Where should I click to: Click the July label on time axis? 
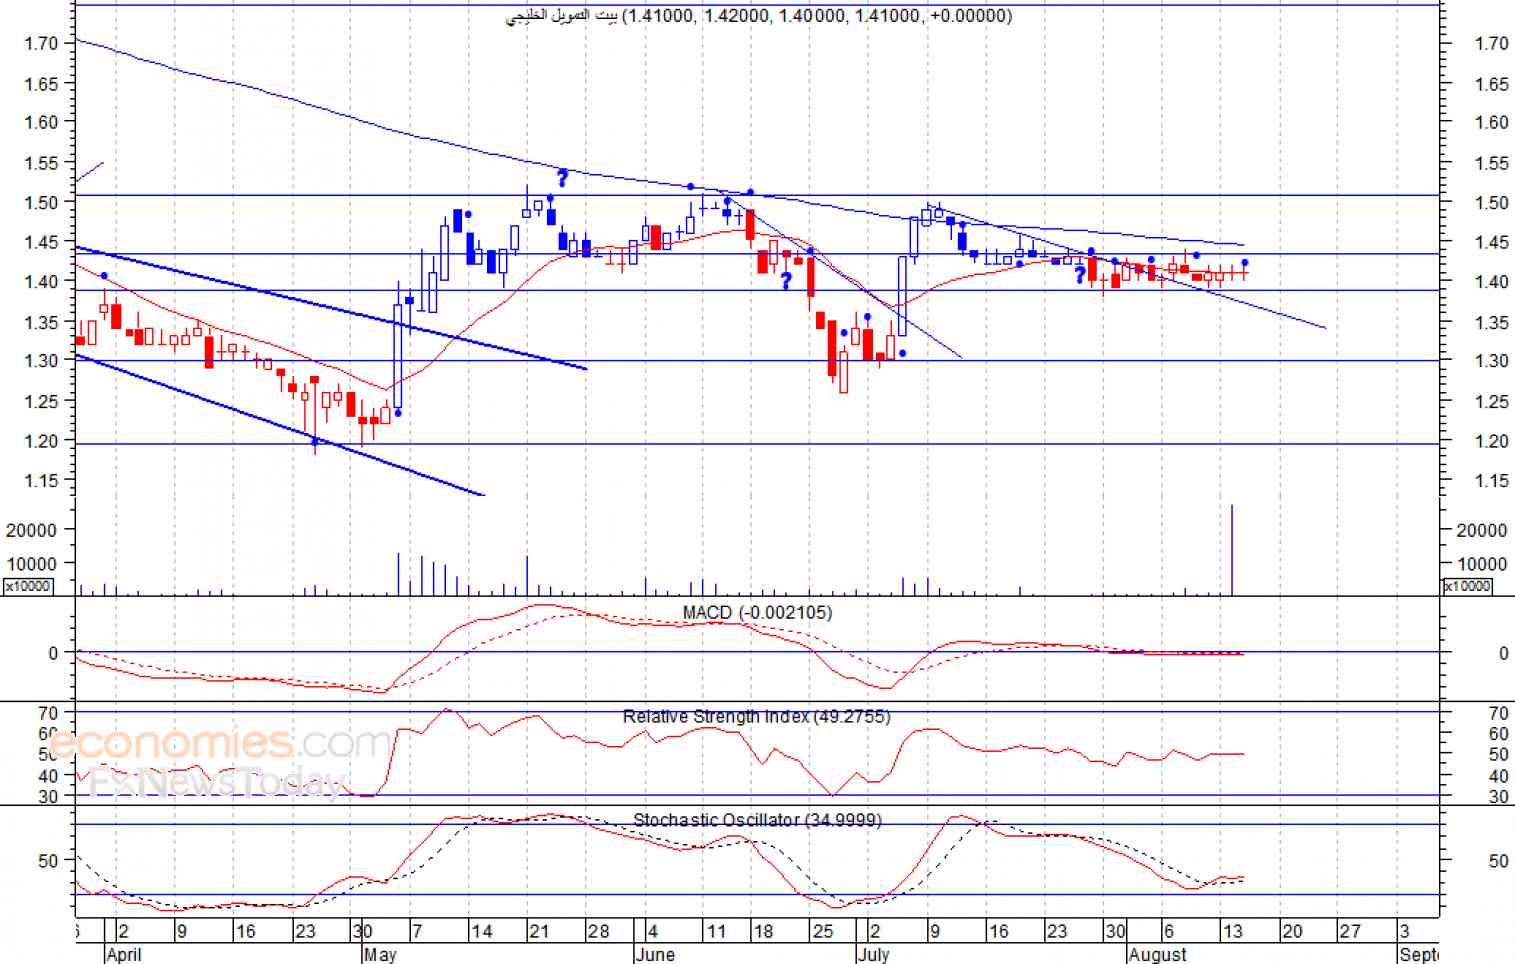pos(873,954)
